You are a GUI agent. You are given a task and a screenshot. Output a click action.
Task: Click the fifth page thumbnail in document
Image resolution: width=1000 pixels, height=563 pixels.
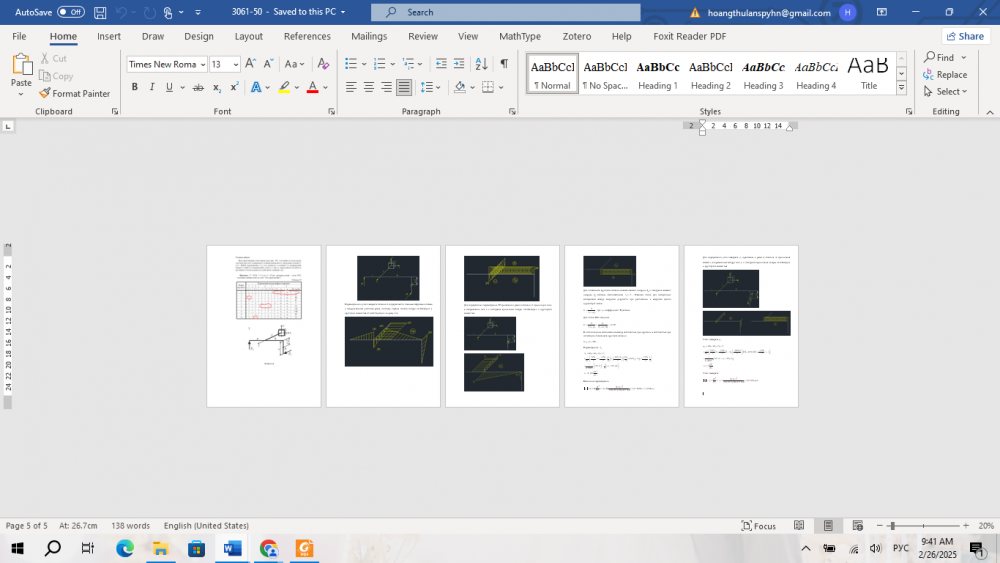point(741,326)
